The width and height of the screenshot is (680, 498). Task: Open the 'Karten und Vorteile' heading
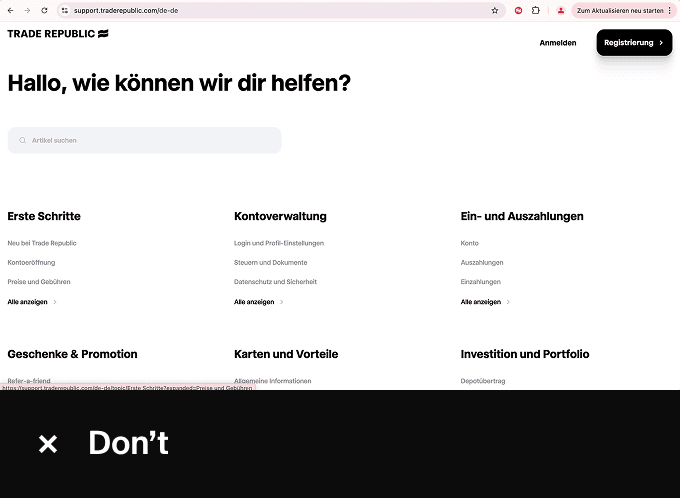click(286, 354)
